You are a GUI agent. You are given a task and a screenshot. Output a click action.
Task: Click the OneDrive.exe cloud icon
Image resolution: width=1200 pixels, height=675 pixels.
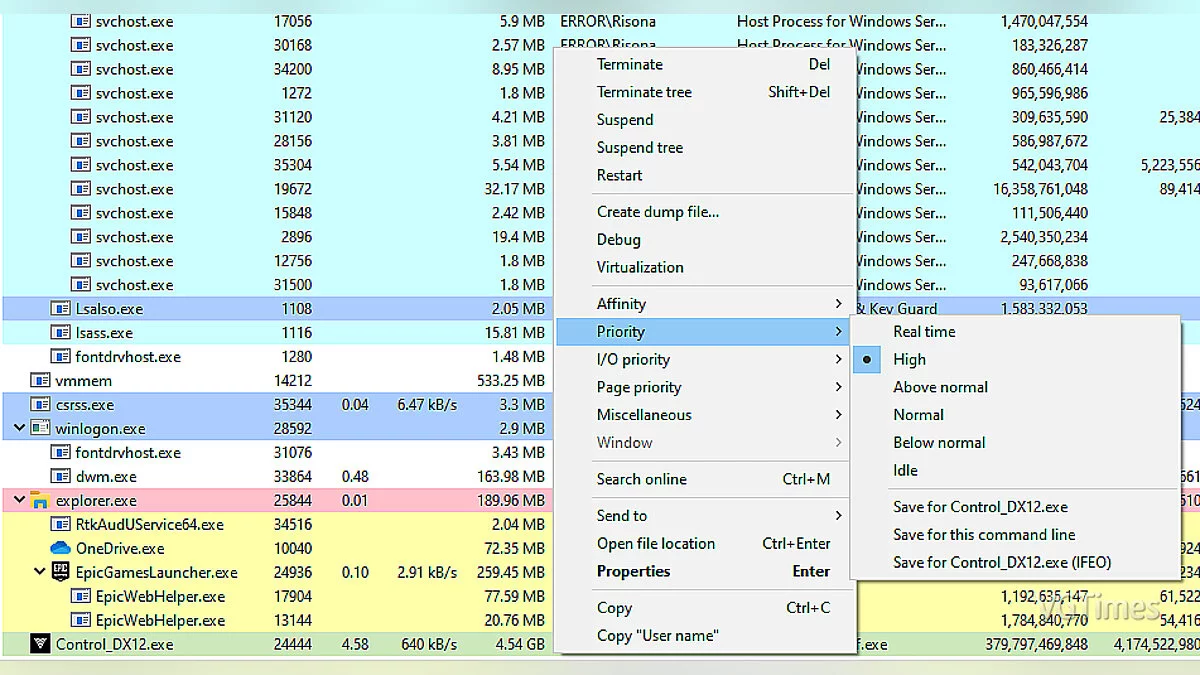coord(60,549)
